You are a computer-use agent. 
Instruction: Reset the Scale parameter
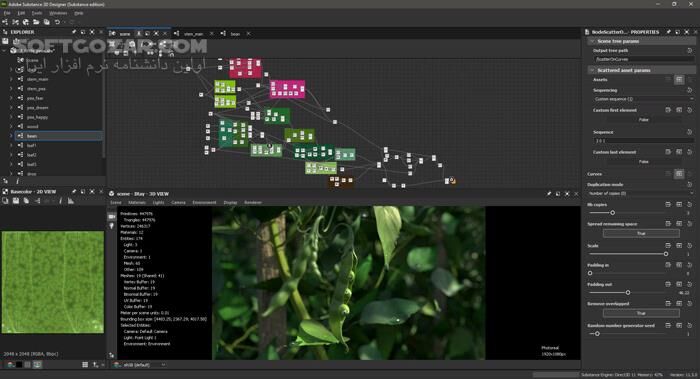[x=689, y=246]
